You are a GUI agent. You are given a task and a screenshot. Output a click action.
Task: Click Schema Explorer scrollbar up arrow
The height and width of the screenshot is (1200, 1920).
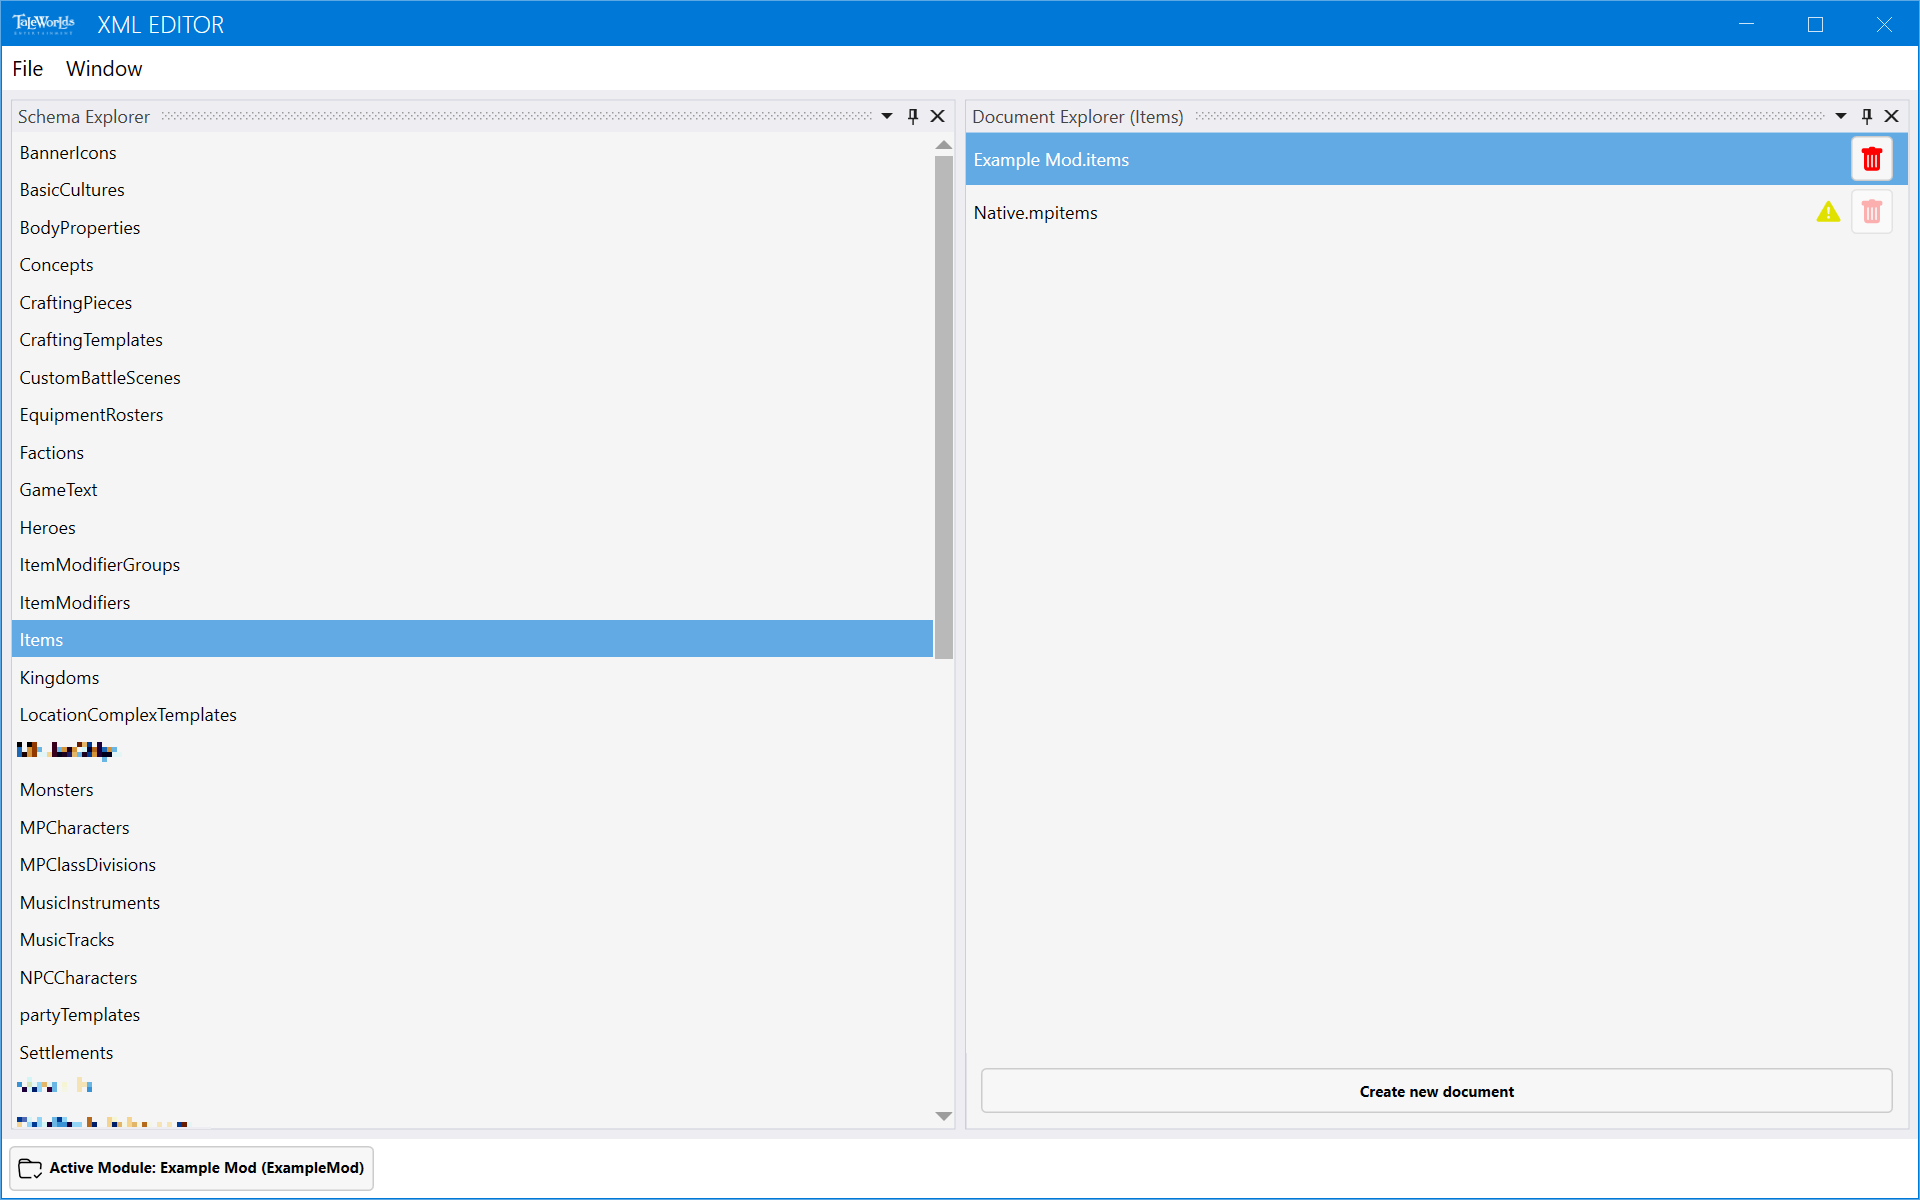pos(943,145)
